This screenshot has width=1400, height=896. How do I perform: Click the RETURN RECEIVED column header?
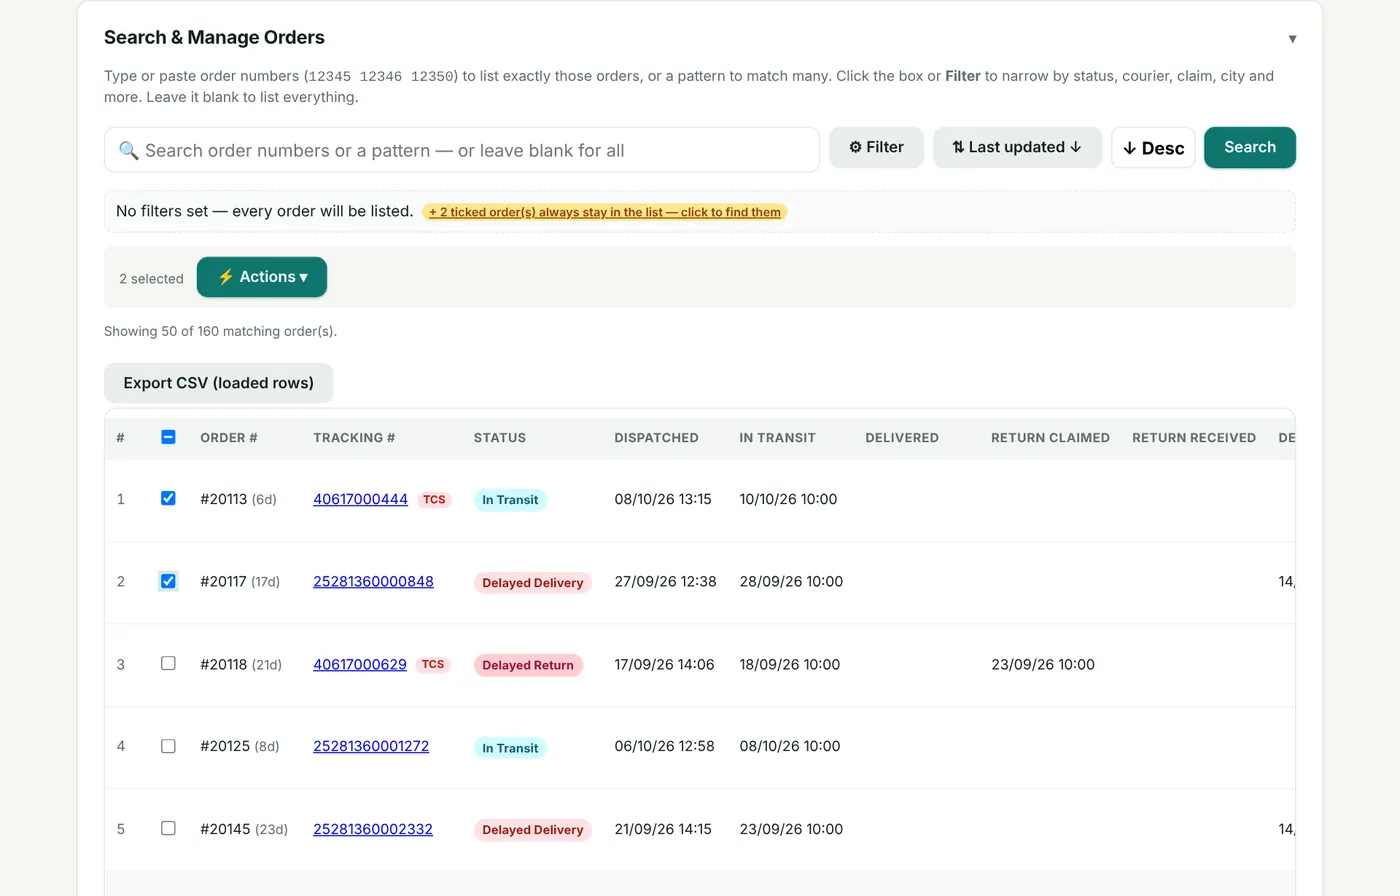pyautogui.click(x=1194, y=438)
